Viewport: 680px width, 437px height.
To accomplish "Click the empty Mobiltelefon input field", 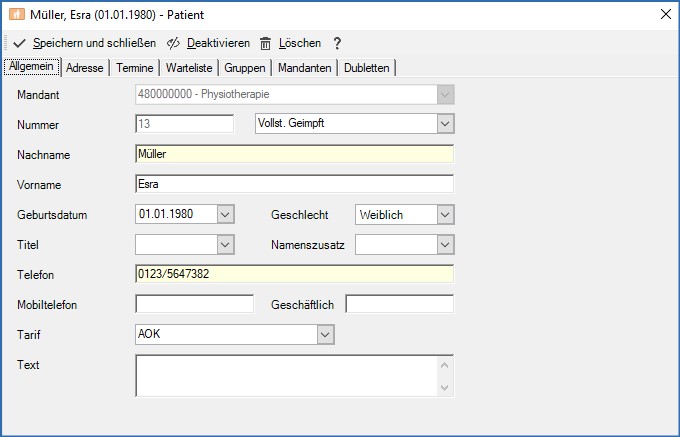I will 194,304.
